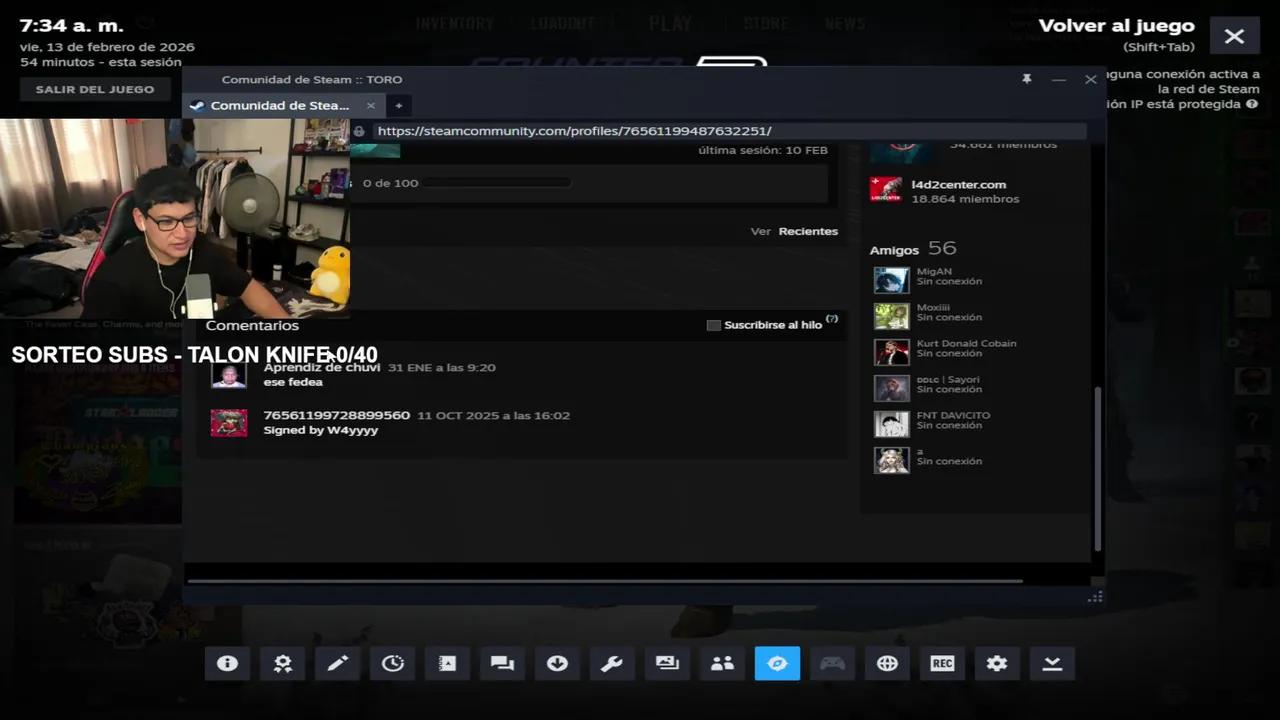Click FNT DAVICITO's avatar thumbnail
The image size is (1280, 720).
(891, 423)
